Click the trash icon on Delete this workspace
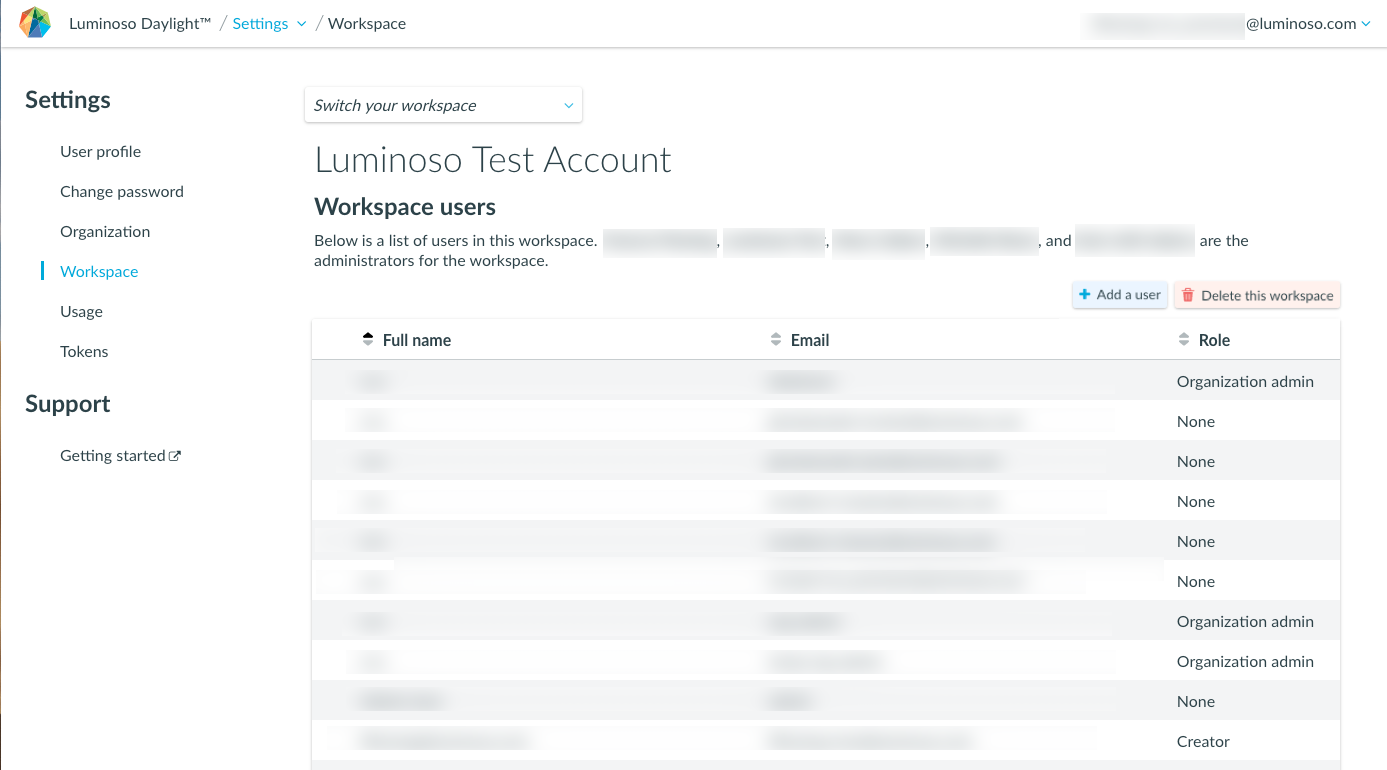The width and height of the screenshot is (1387, 770). click(1188, 295)
